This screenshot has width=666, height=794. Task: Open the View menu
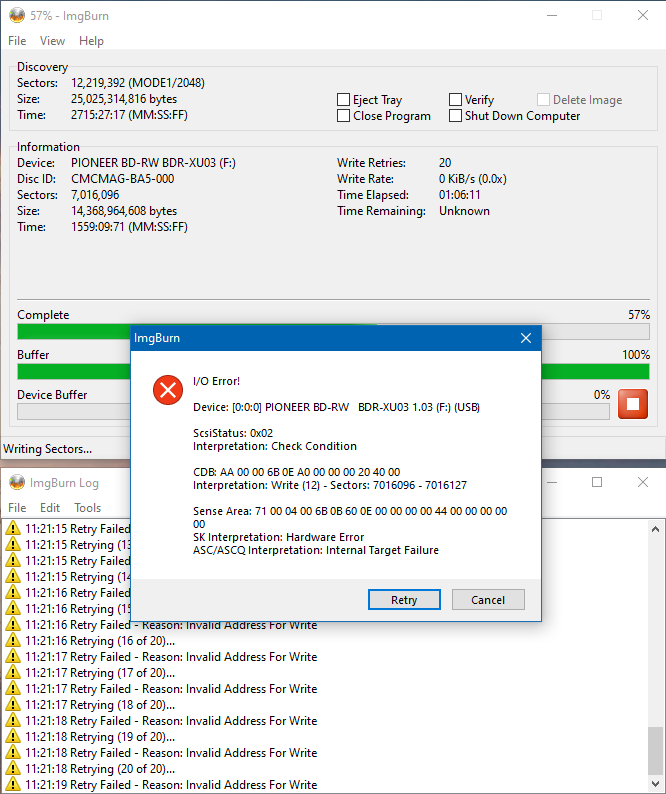[x=52, y=41]
